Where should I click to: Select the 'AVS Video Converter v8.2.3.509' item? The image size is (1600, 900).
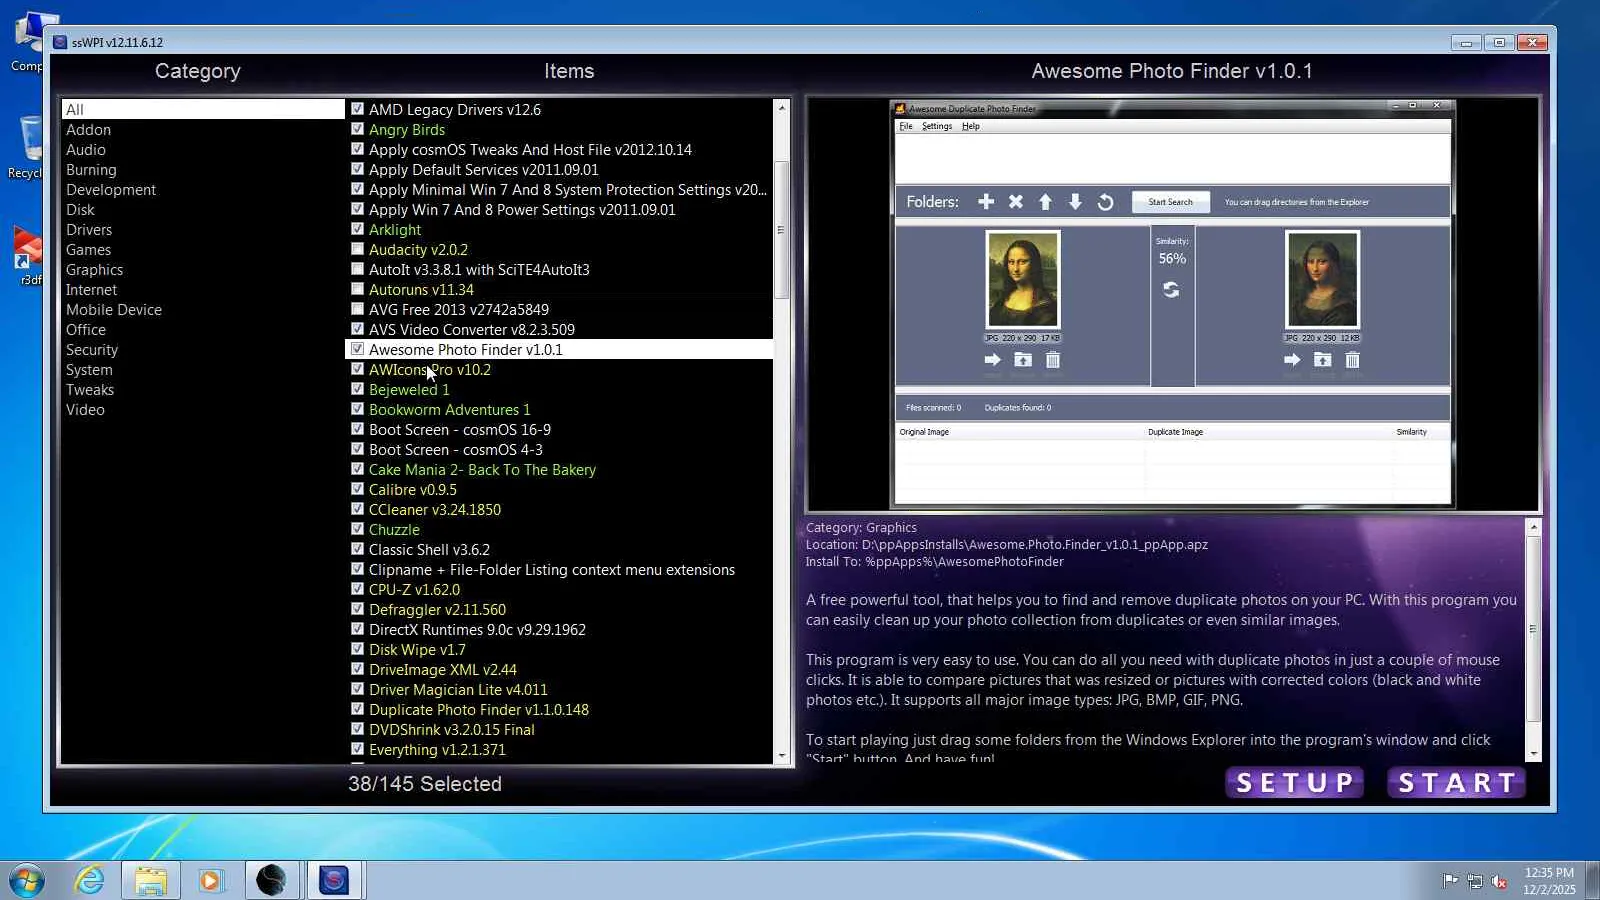[x=472, y=329]
